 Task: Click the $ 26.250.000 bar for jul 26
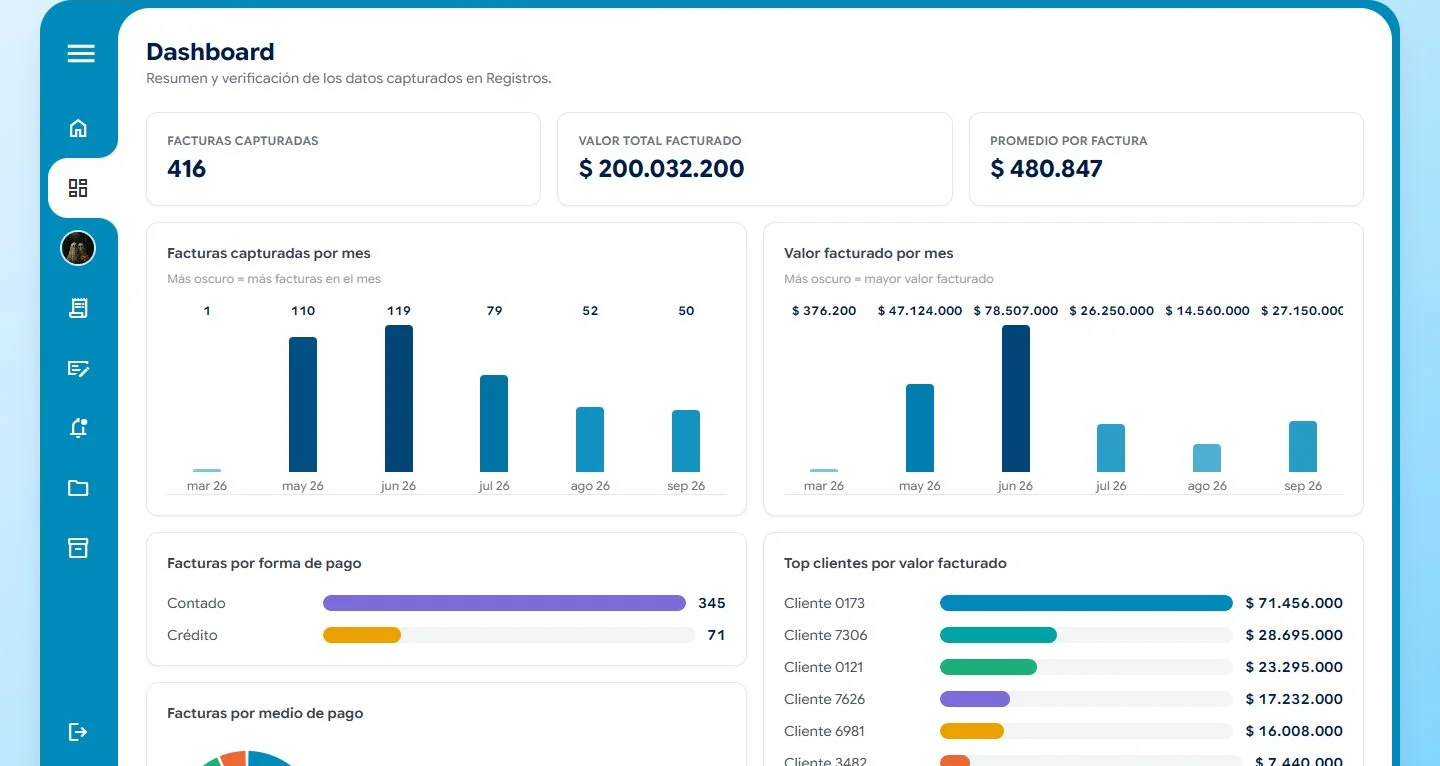tap(1111, 448)
